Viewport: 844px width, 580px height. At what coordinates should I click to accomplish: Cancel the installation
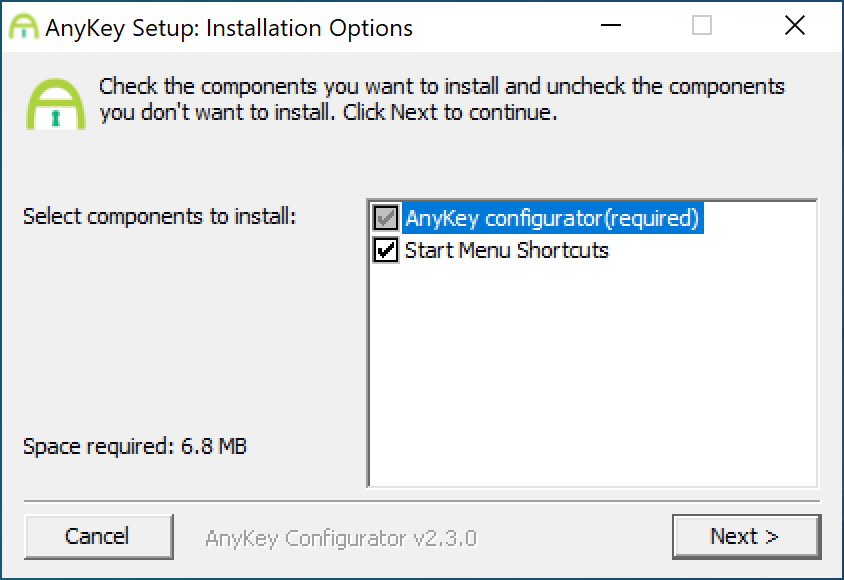click(99, 536)
